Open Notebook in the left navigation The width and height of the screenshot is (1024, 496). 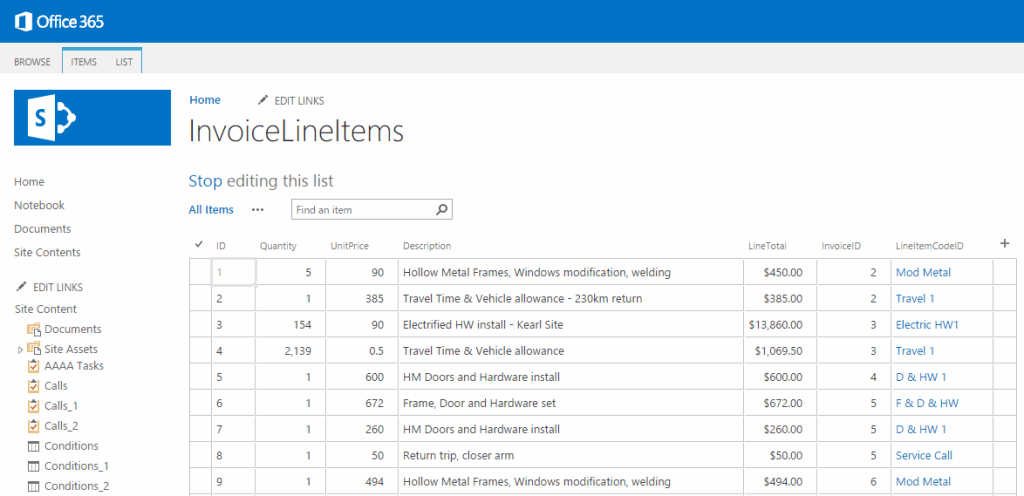coord(39,205)
